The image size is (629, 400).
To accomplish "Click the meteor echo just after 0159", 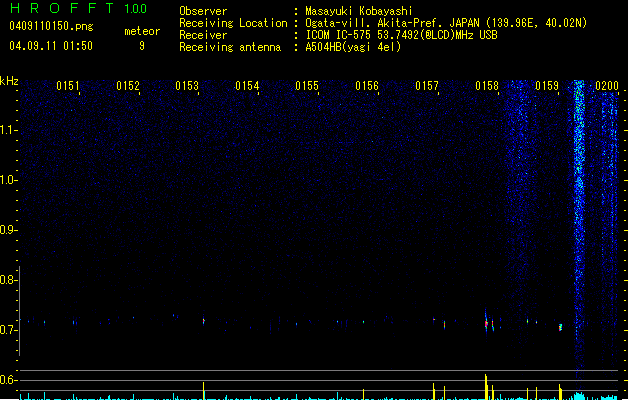I will click(560, 327).
